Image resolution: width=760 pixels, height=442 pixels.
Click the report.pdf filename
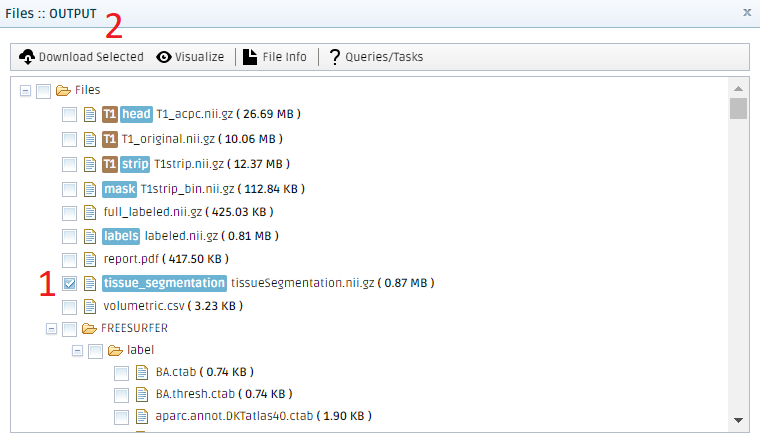click(x=131, y=259)
